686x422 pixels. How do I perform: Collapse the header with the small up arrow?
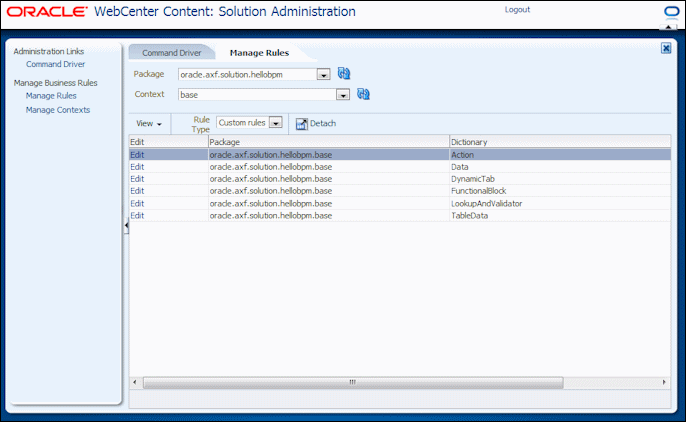point(668,27)
